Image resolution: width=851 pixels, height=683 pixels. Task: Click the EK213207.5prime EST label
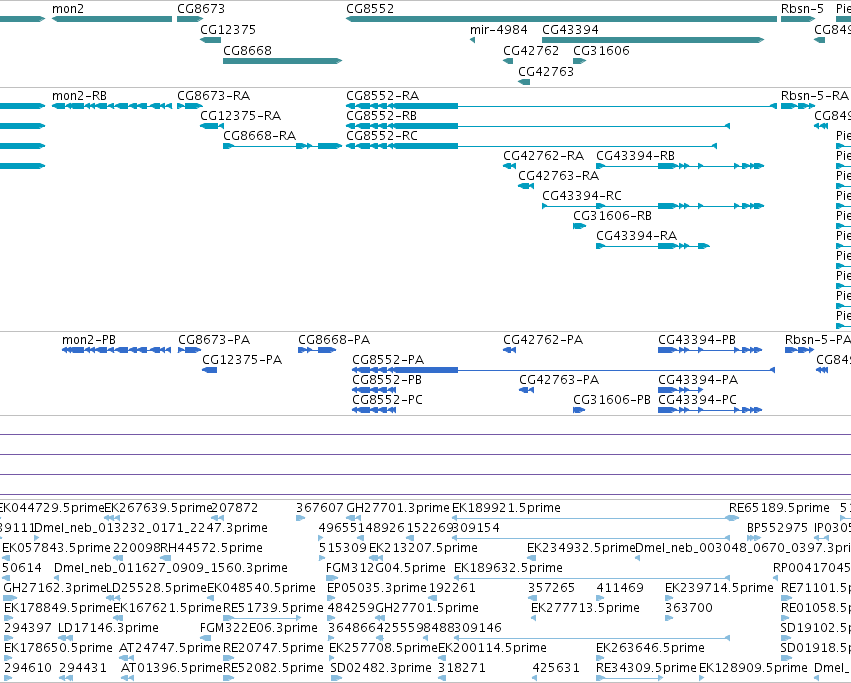423,548
